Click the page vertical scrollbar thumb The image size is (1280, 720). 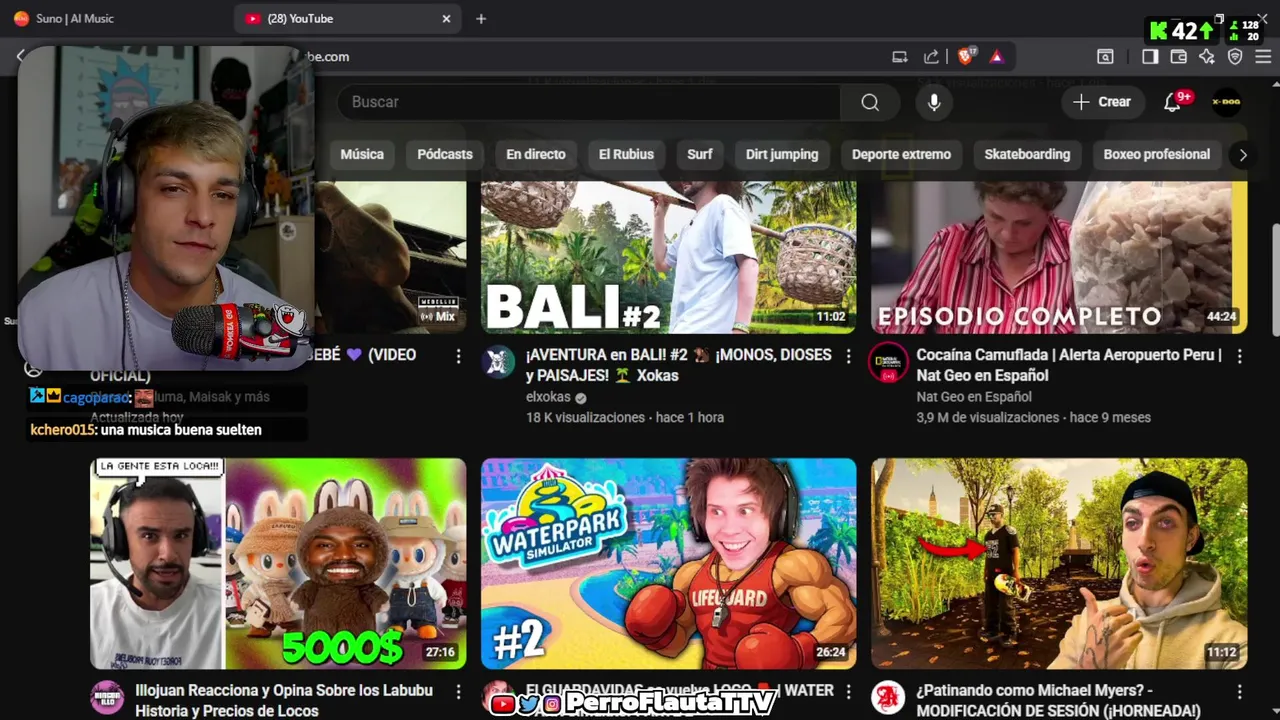coord(1275,280)
